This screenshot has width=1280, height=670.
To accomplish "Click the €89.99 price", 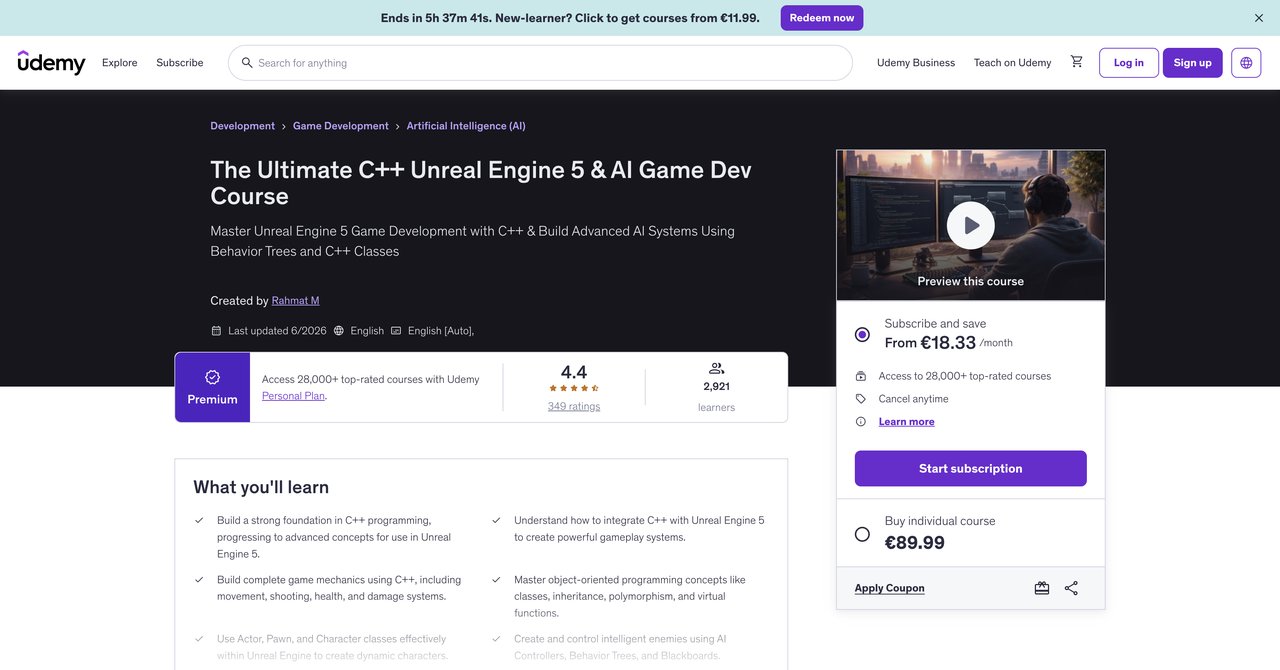I will [x=915, y=543].
